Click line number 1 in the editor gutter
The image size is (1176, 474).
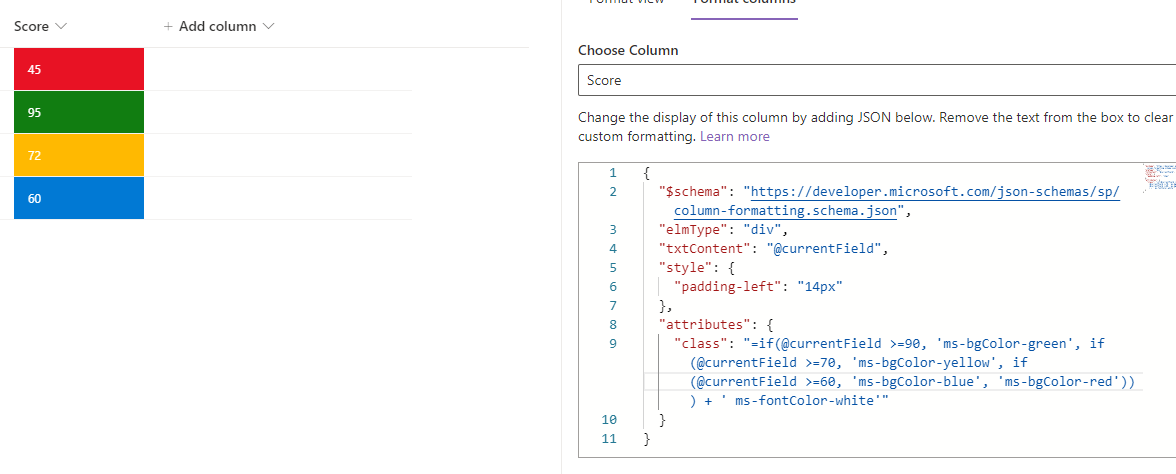coord(613,172)
